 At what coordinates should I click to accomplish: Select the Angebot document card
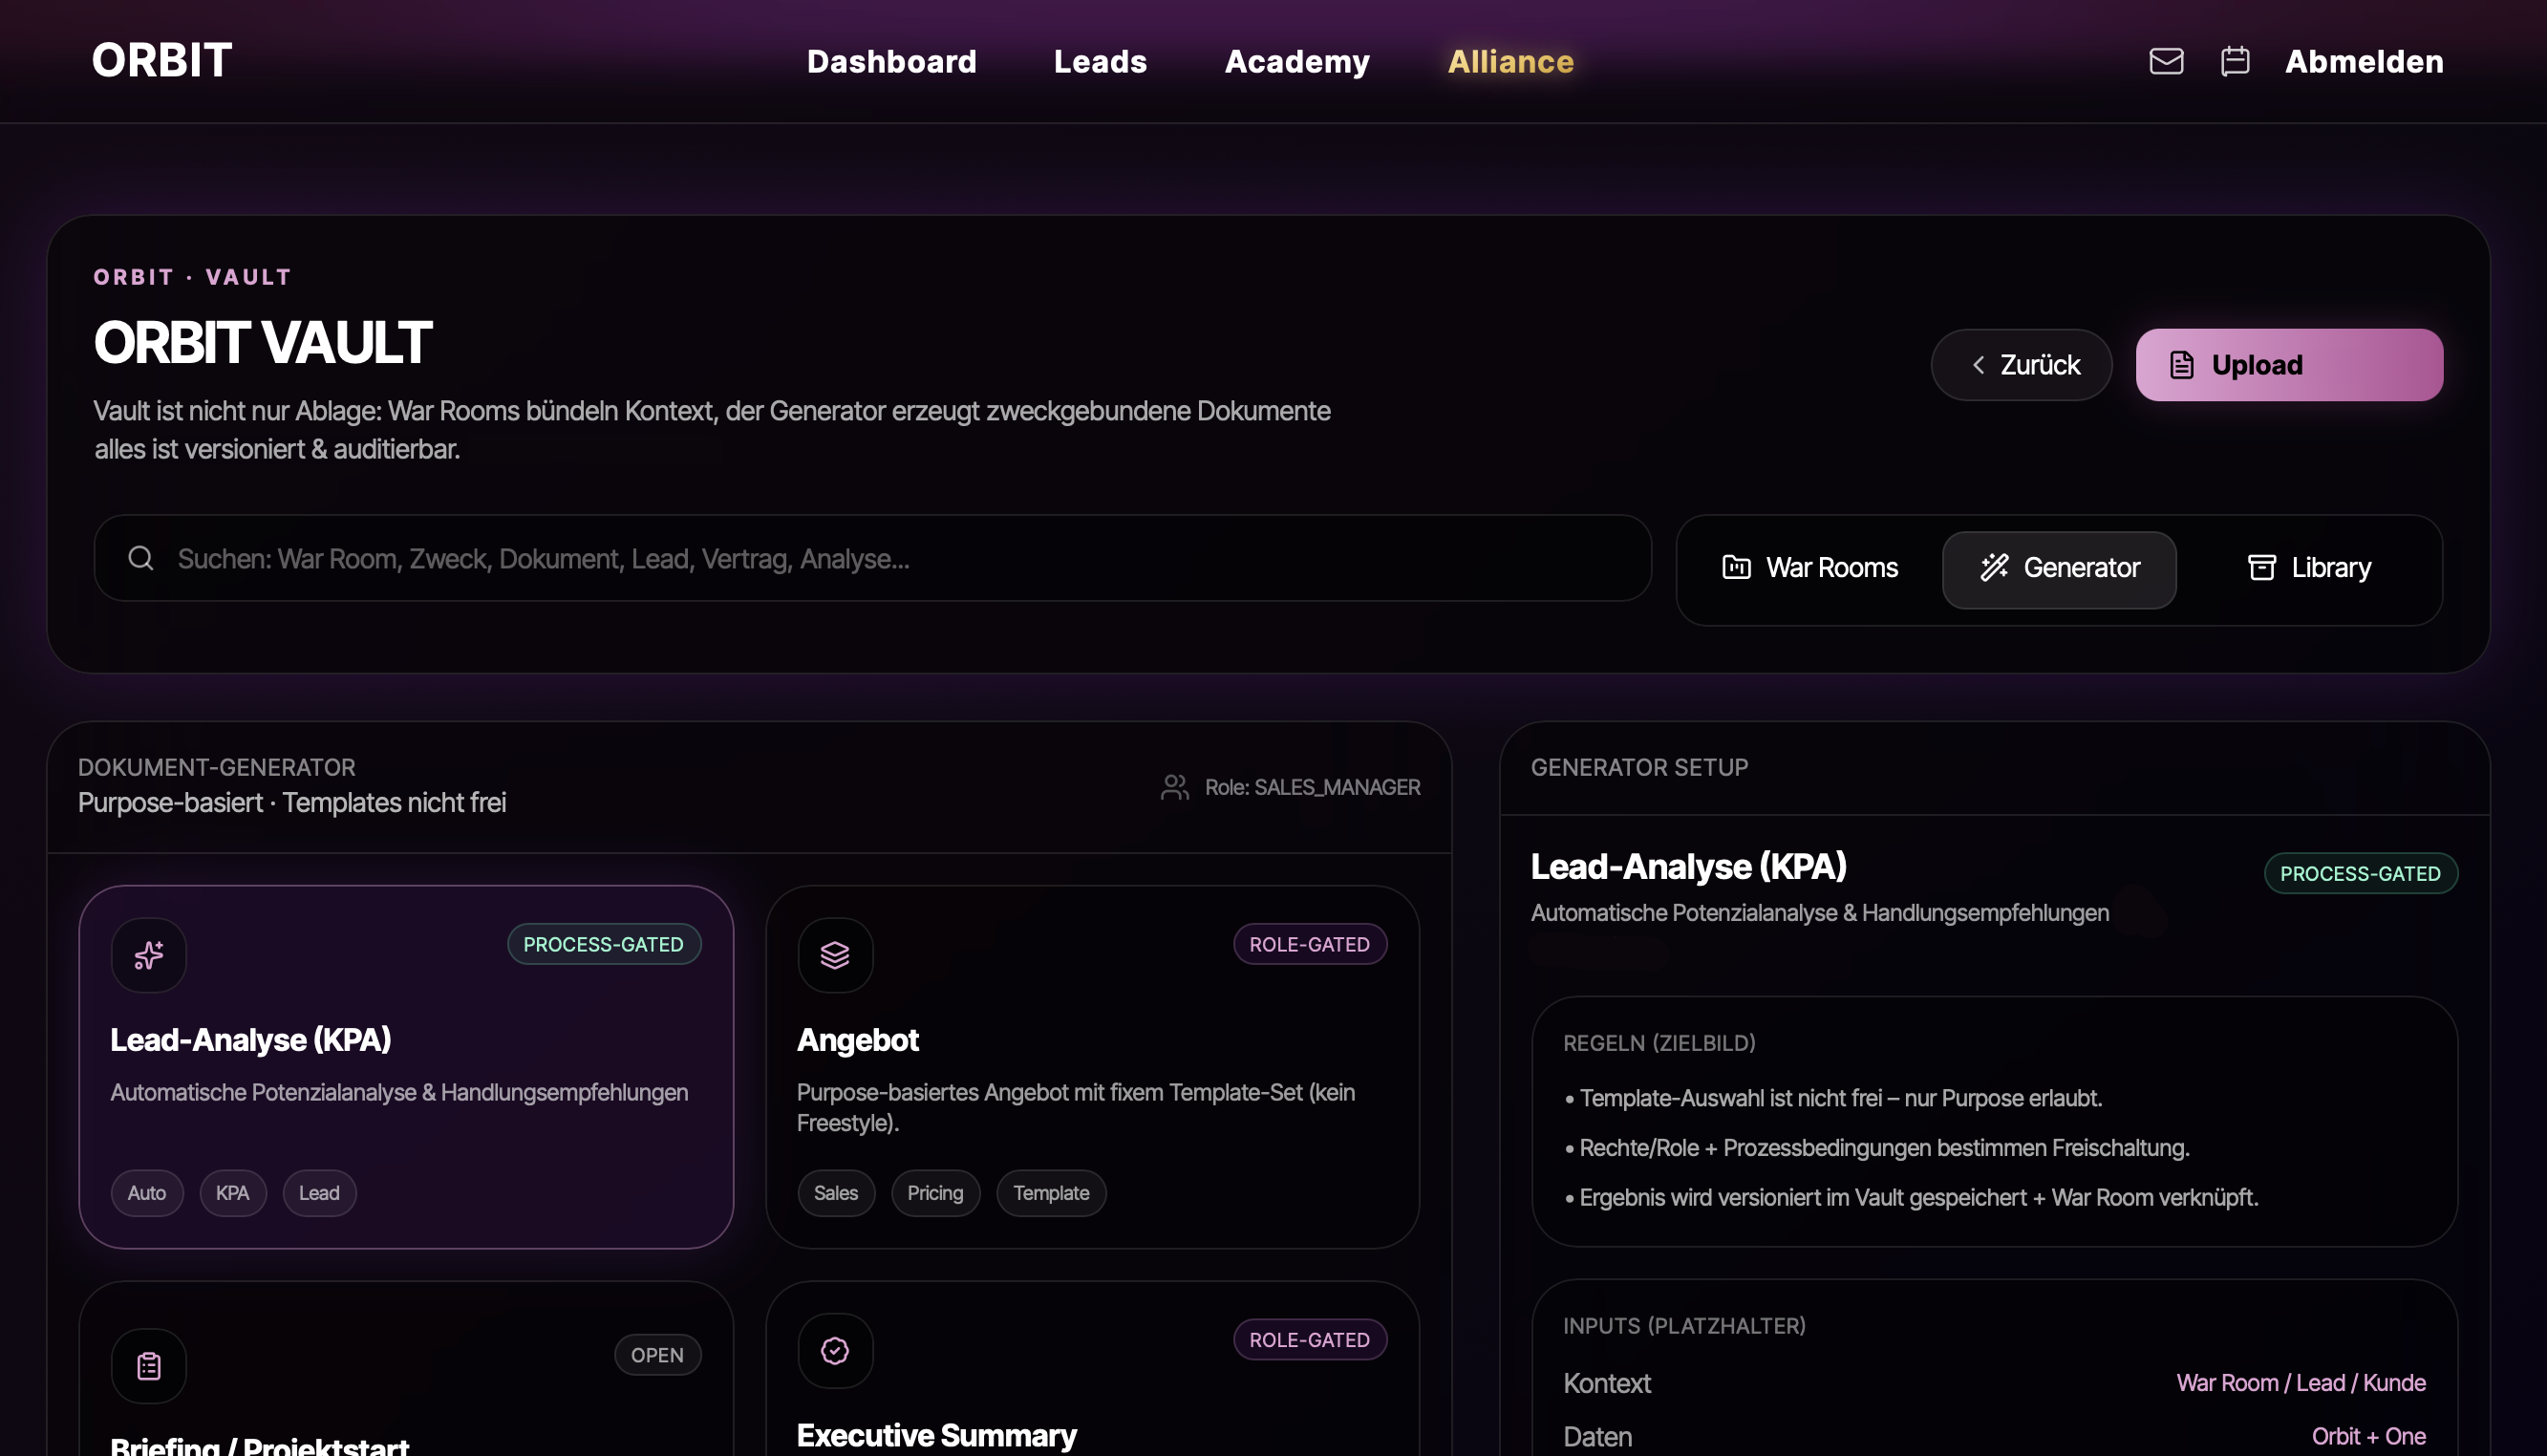(x=1092, y=1066)
